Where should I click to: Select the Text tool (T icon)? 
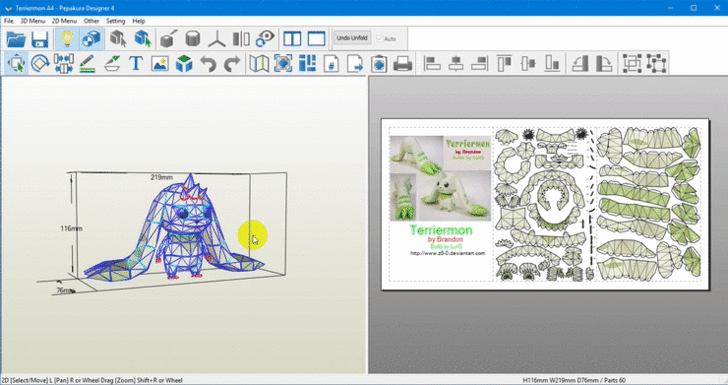136,64
